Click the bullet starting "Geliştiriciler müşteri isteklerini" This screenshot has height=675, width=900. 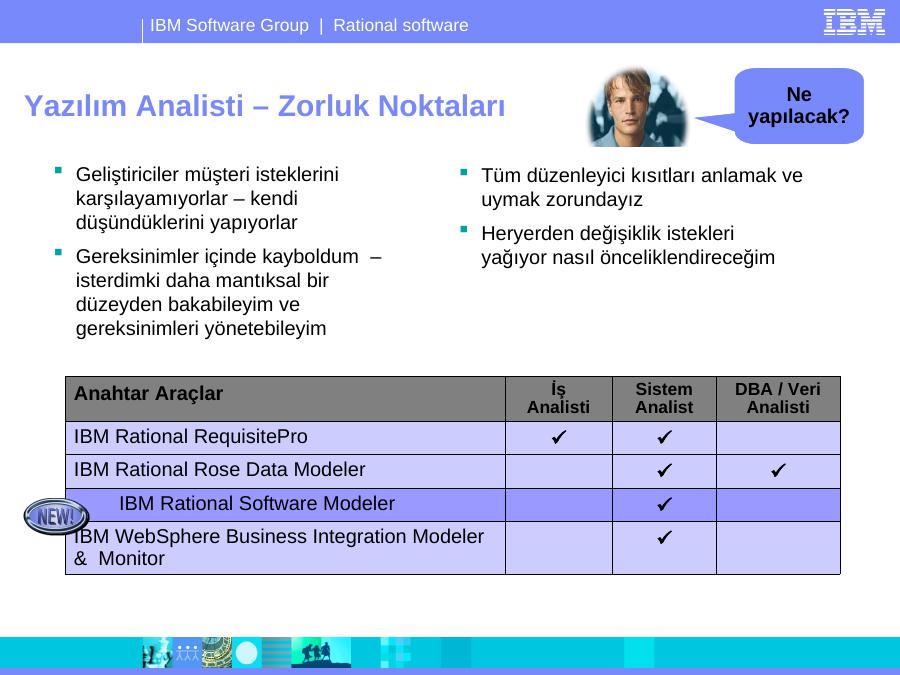pos(207,198)
